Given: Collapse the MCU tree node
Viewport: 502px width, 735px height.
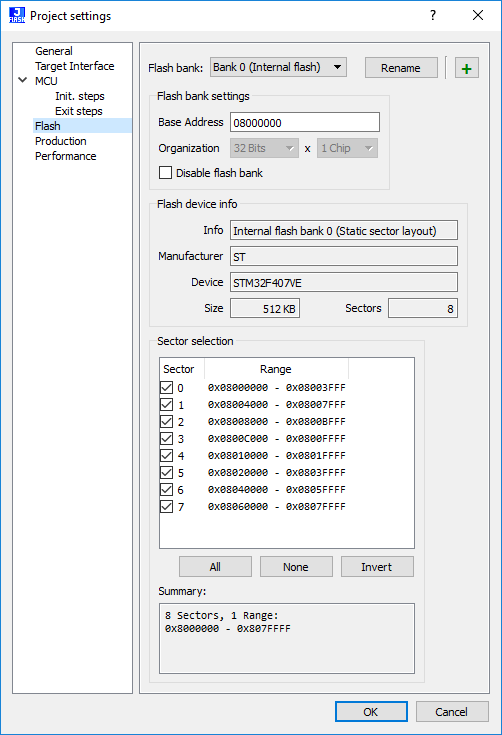Looking at the screenshot, I should [22, 80].
